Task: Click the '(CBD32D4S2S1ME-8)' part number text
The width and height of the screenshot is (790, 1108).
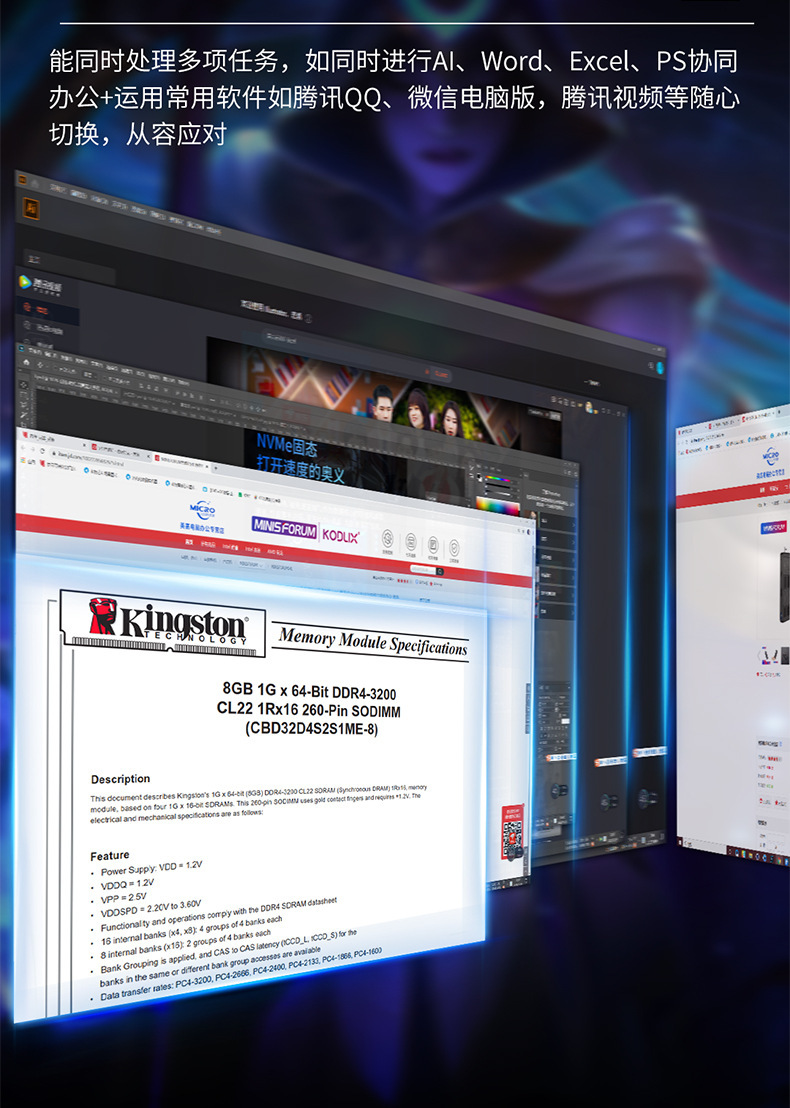Action: coord(311,729)
